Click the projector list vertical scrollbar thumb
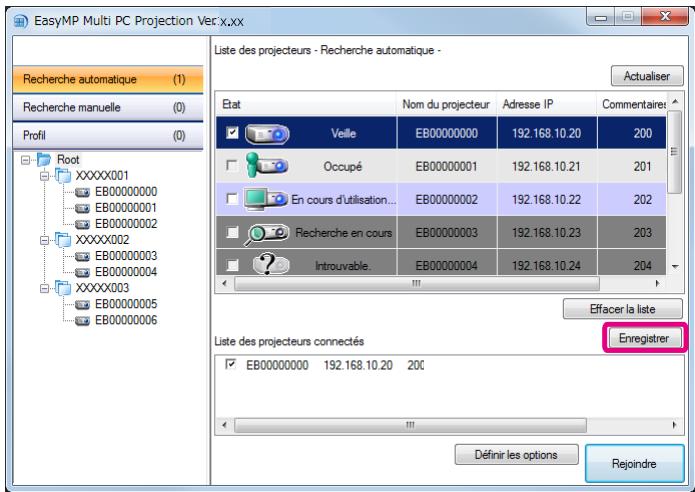695x492 pixels. click(x=674, y=152)
